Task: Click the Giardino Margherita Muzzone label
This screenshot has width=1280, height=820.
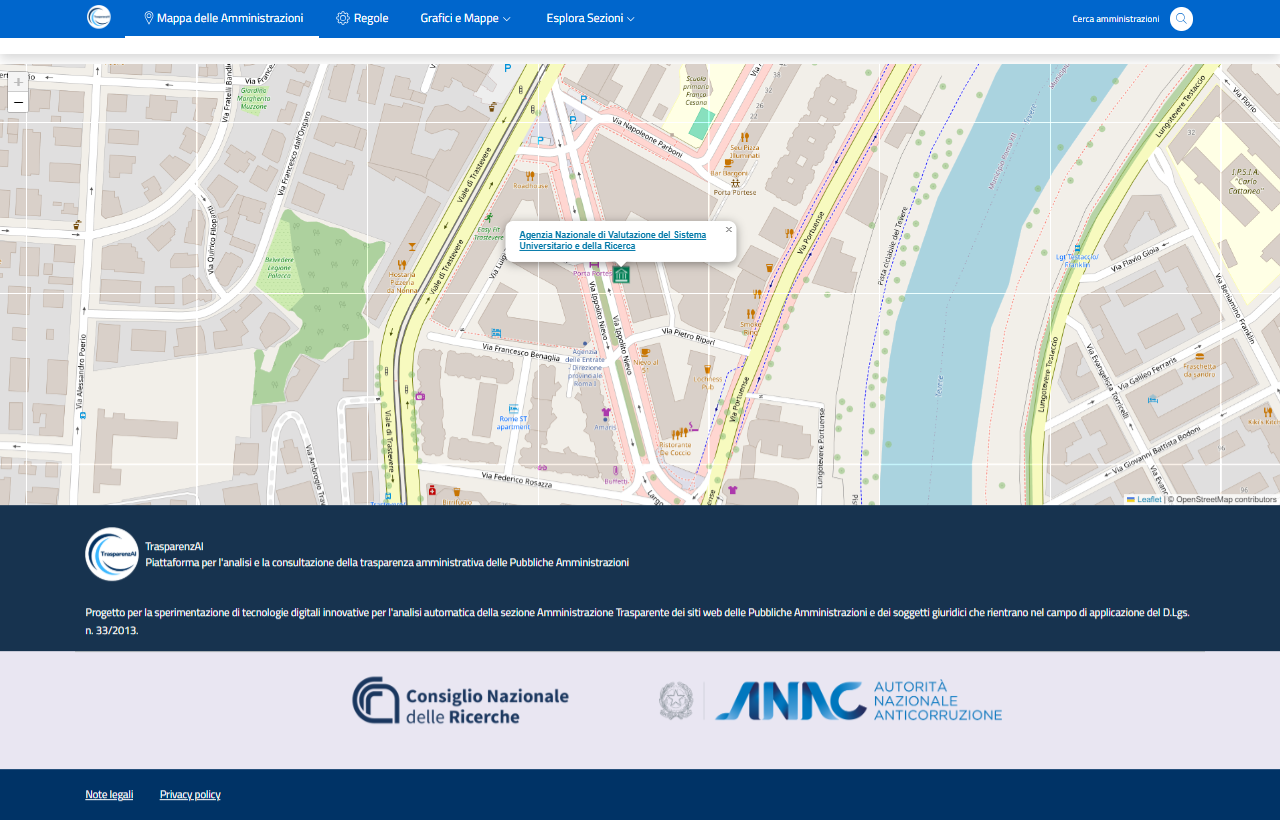Action: coord(253,98)
